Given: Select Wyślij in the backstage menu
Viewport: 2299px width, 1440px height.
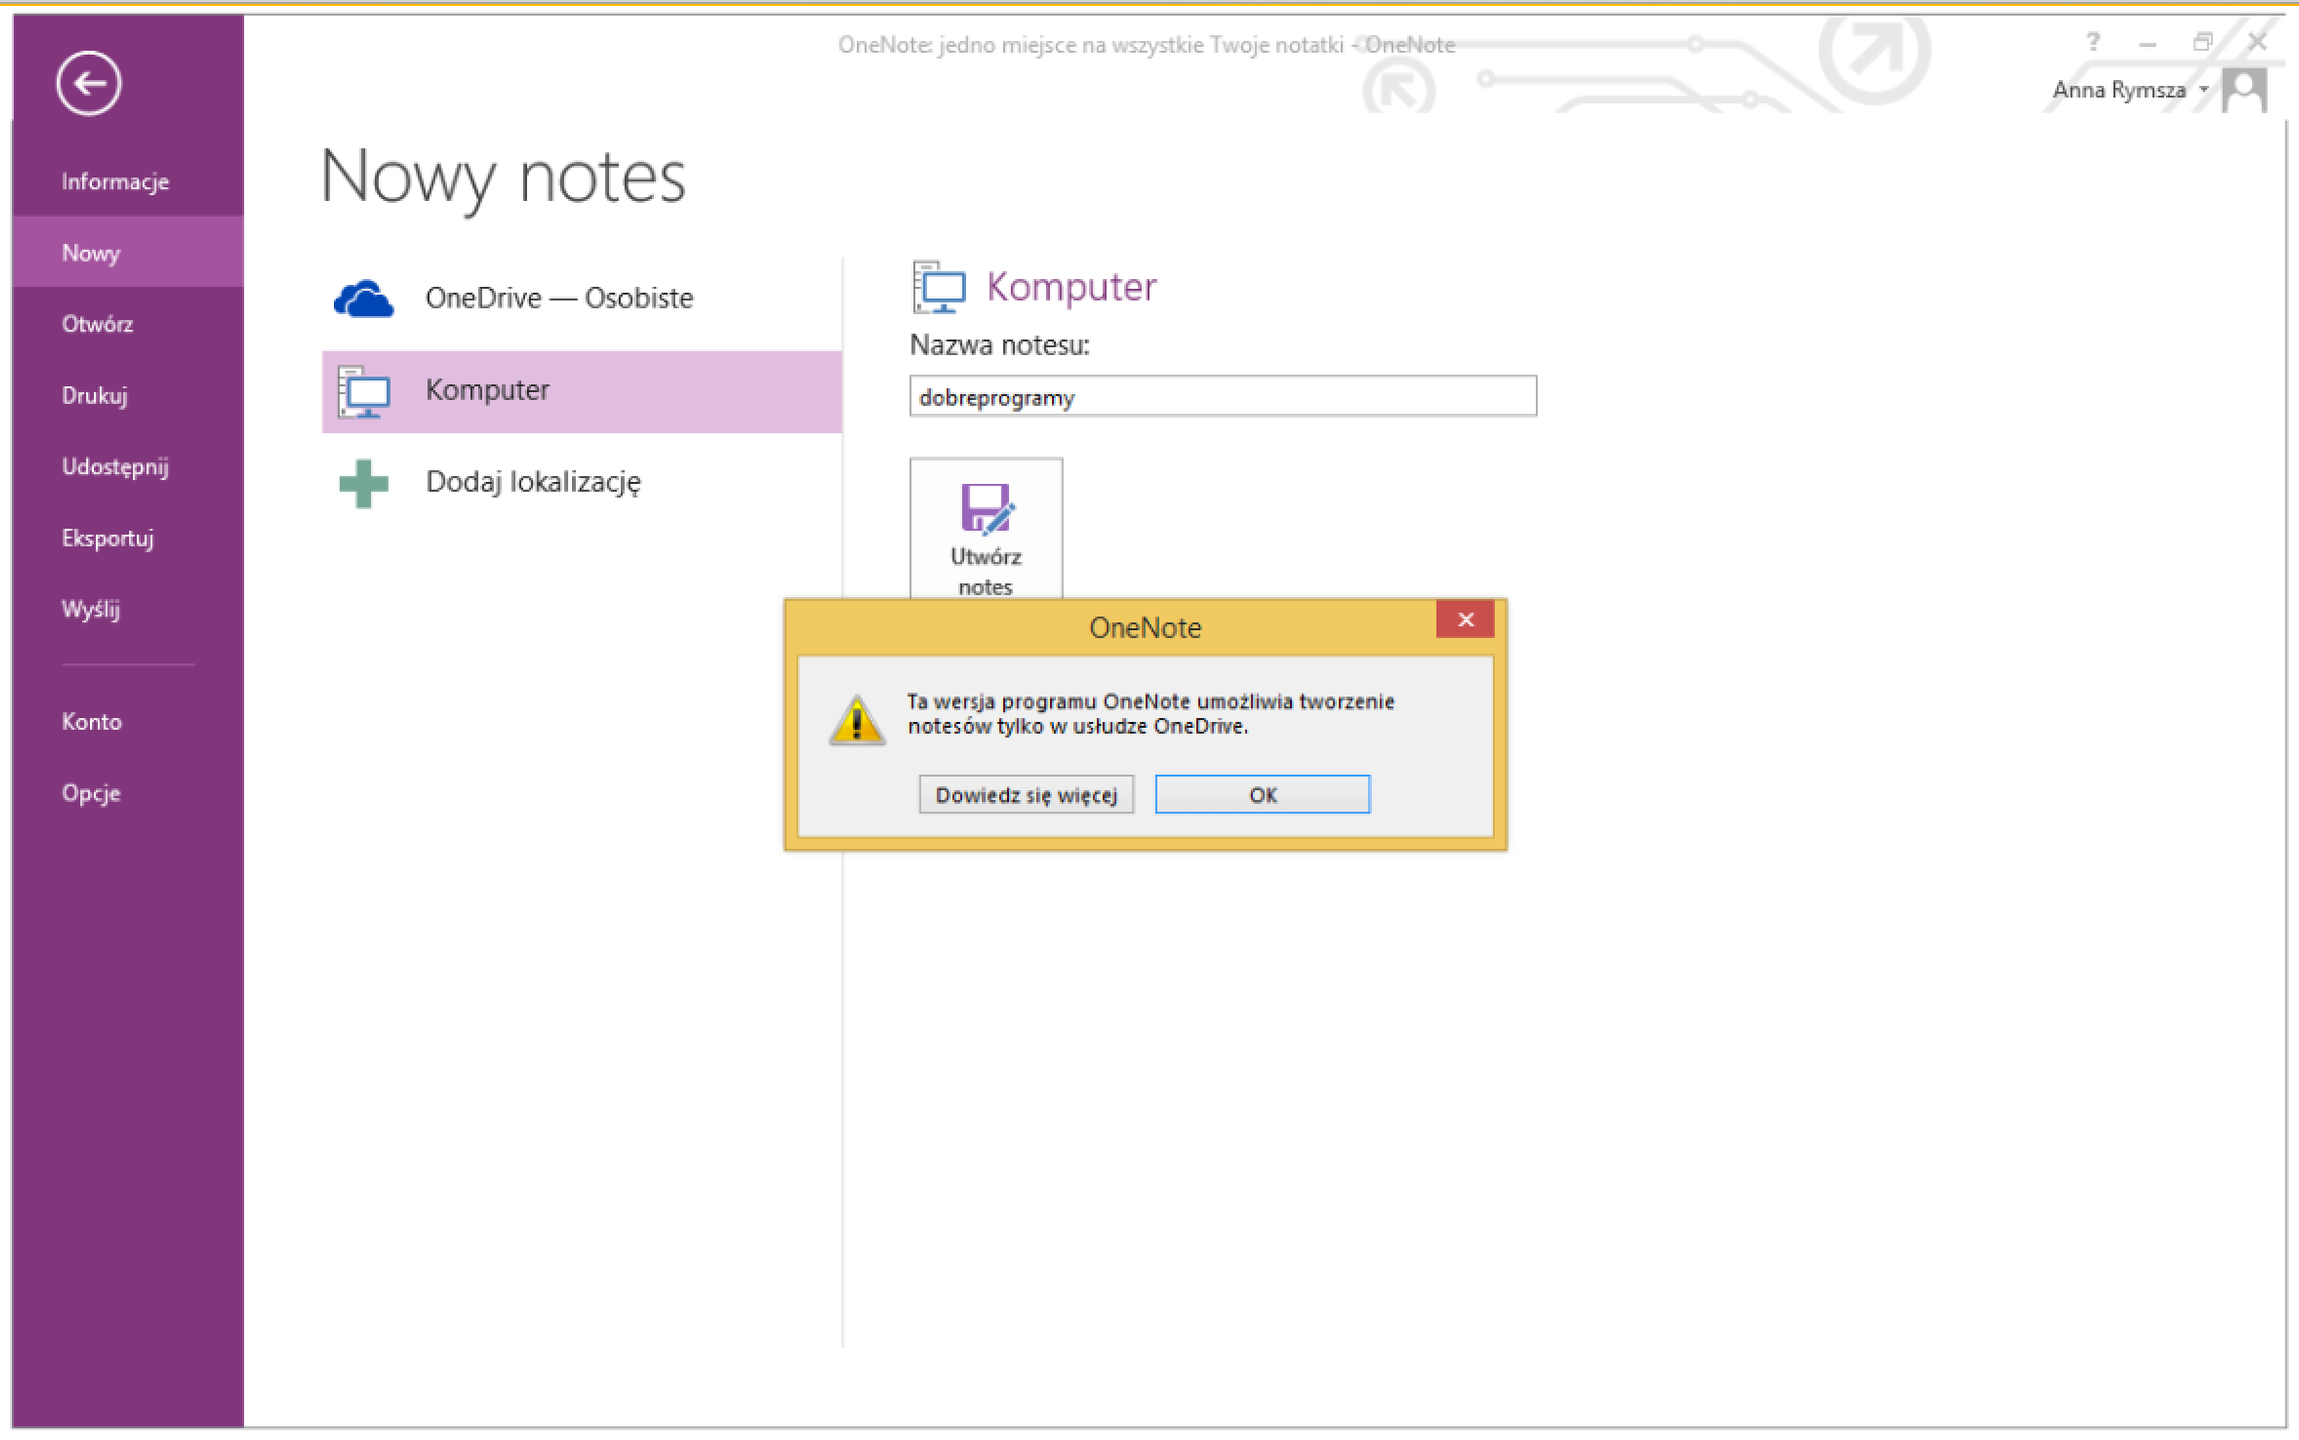Looking at the screenshot, I should (x=128, y=609).
